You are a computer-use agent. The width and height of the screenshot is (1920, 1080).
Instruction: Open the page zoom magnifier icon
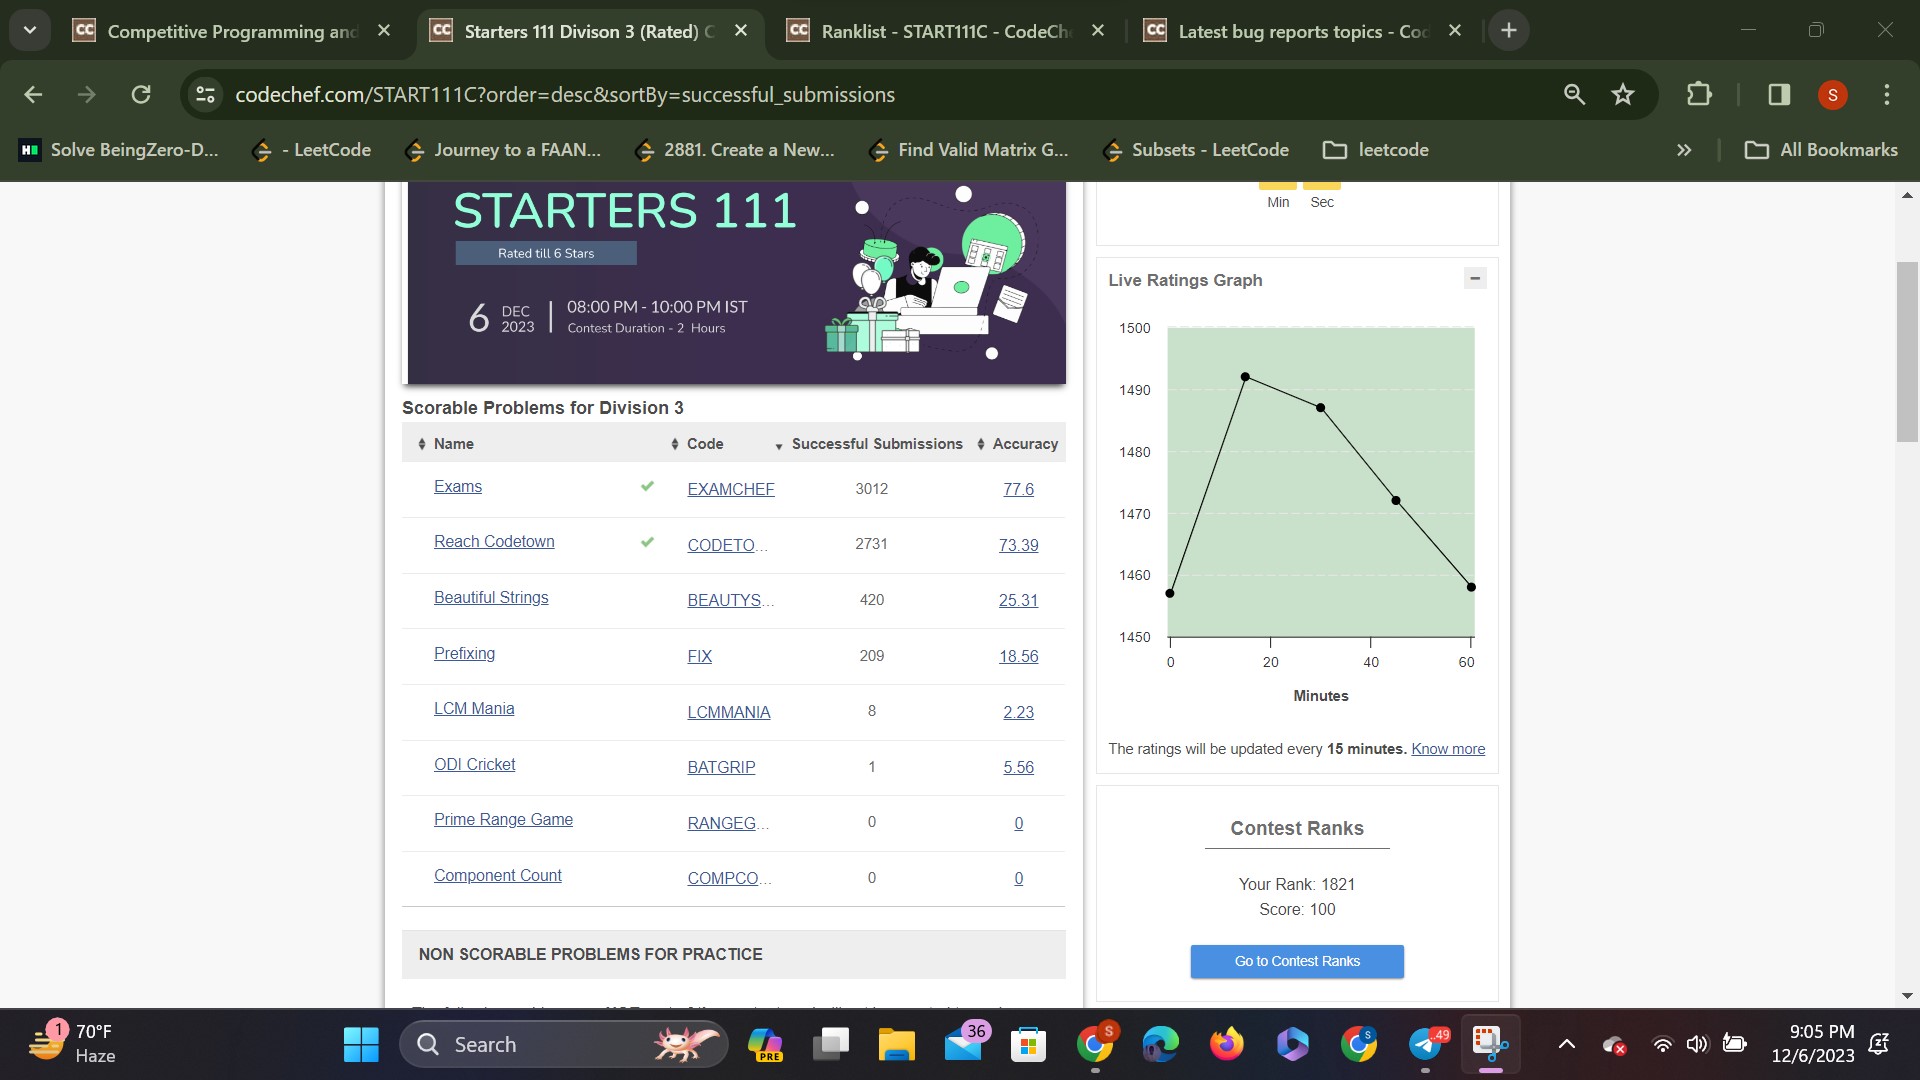[x=1574, y=94]
